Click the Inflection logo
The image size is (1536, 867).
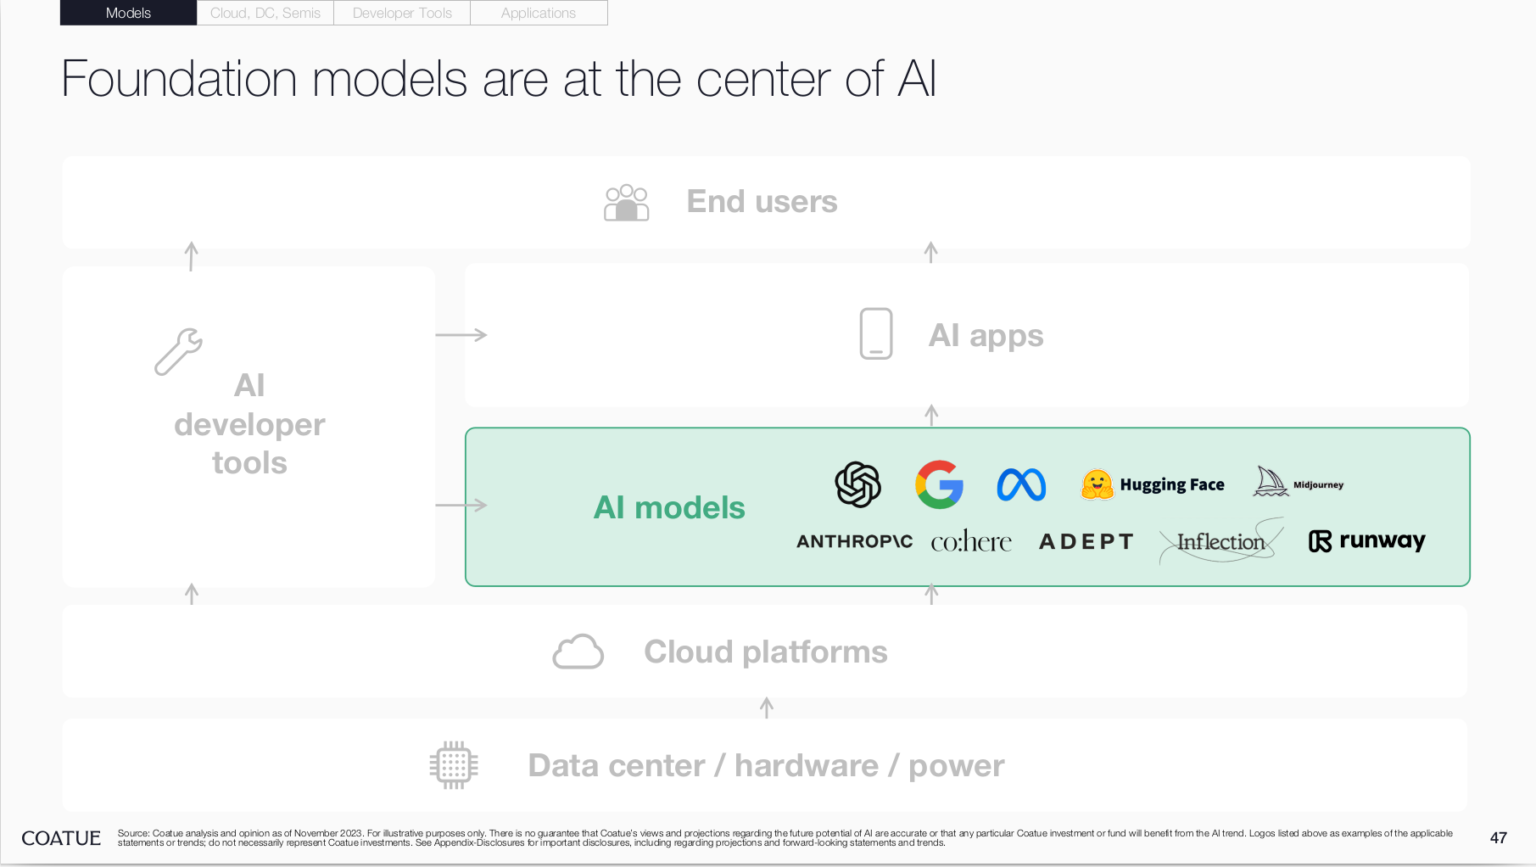coord(1221,541)
